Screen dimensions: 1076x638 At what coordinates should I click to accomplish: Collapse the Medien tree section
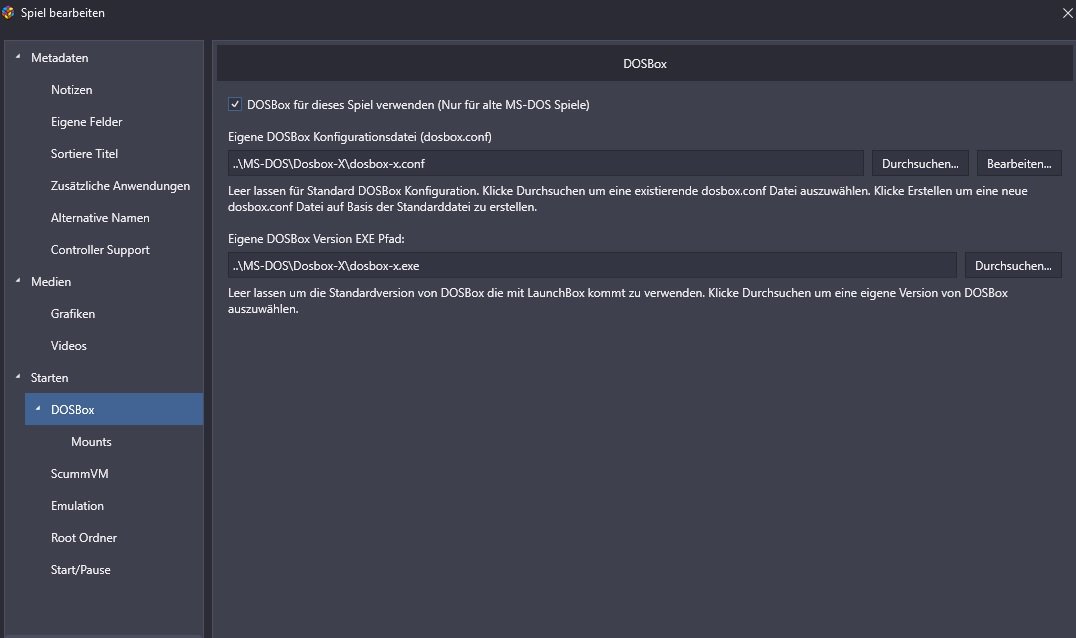18,281
